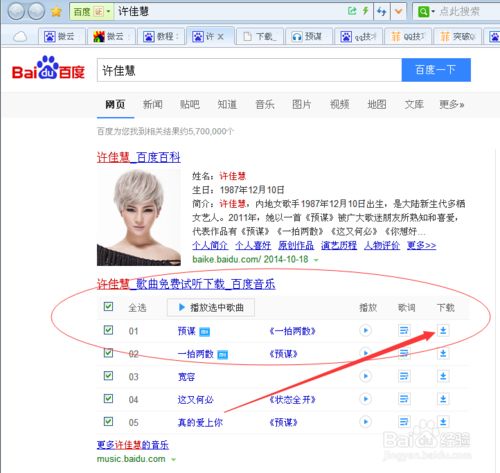Uncheck the checkbox for song 04
The height and width of the screenshot is (473, 500).
[x=108, y=398]
